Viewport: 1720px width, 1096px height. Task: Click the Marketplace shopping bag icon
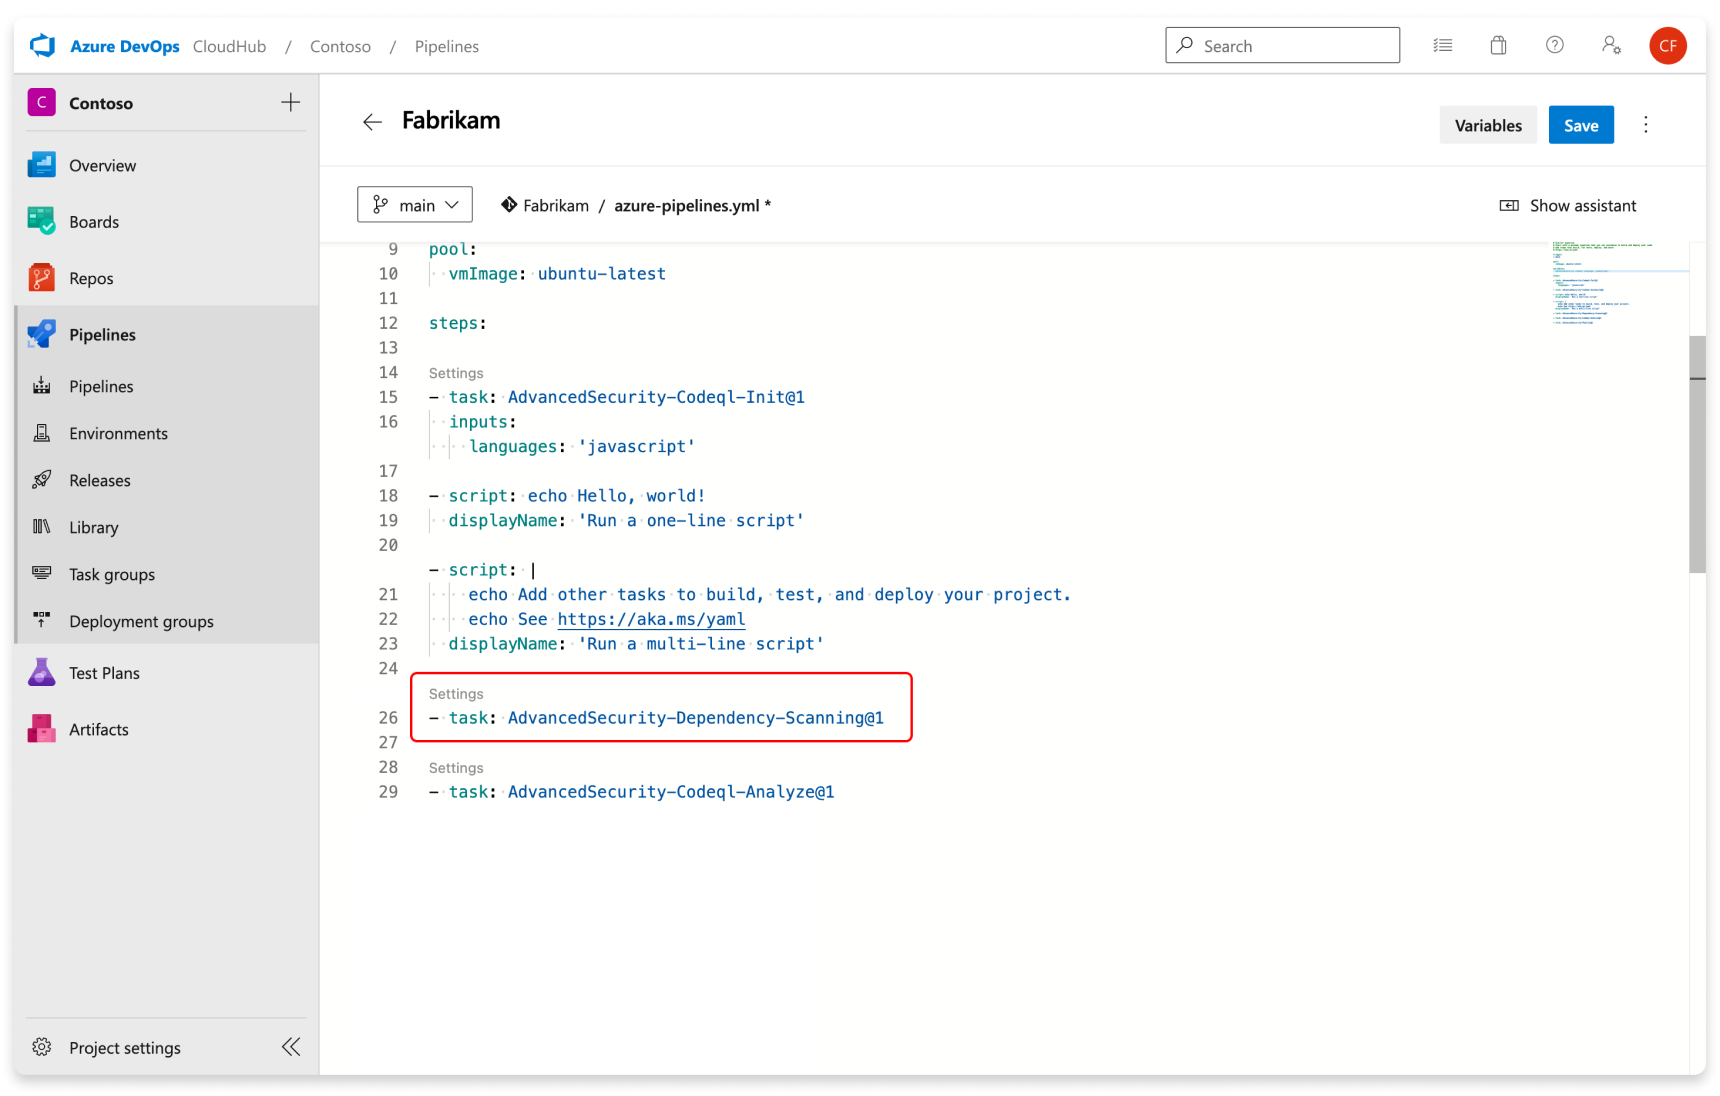pos(1498,45)
